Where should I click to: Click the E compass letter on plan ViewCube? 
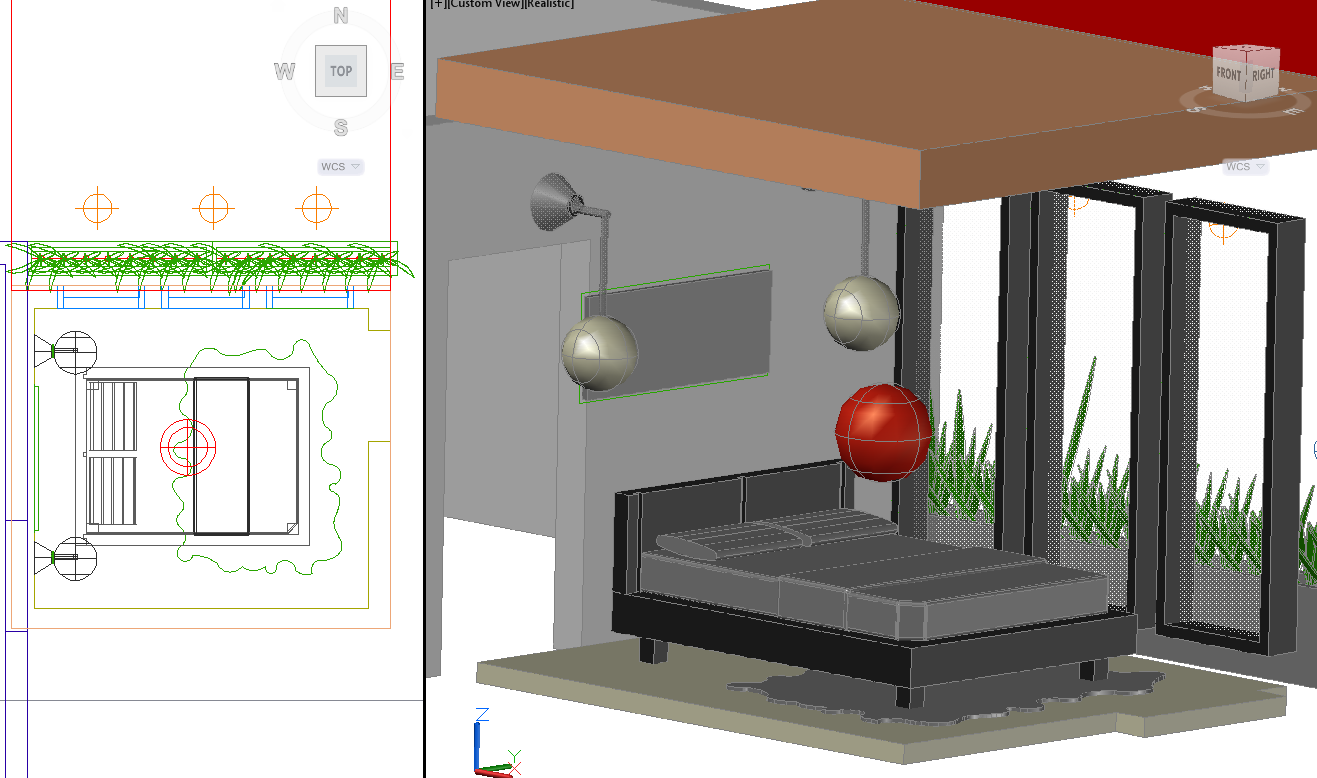click(397, 72)
